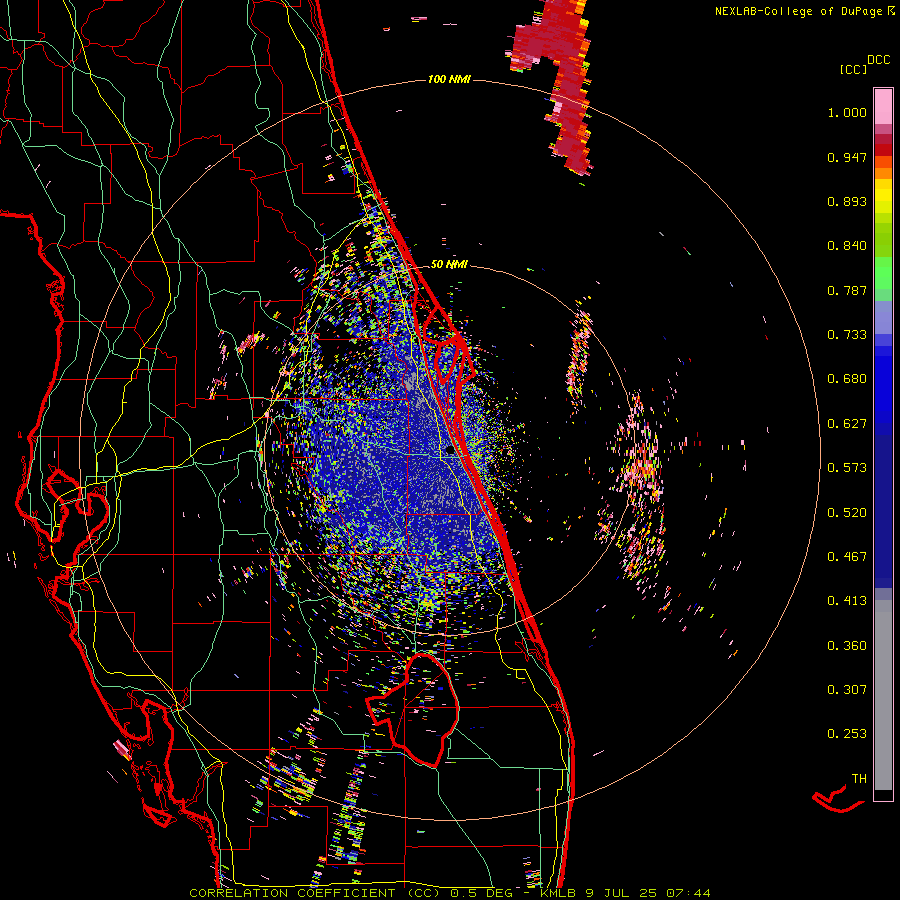
Task: Click the 07:44 timestamp in the footer
Action: [x=688, y=893]
